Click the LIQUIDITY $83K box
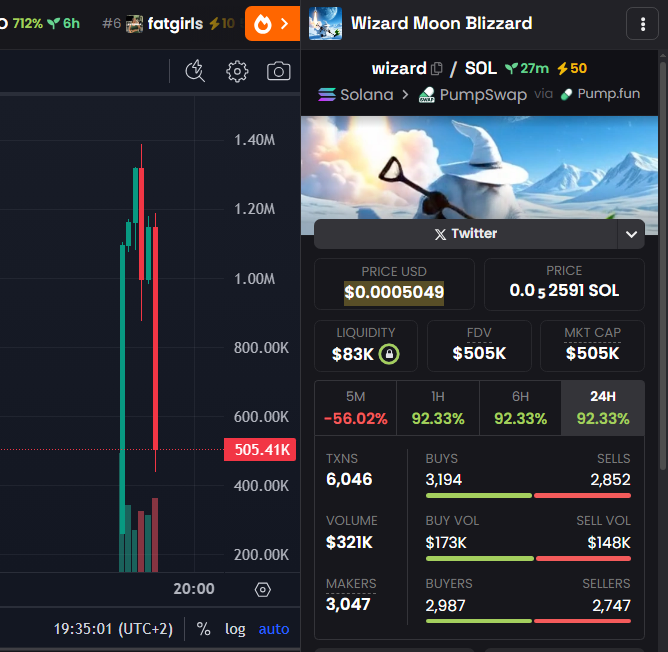The width and height of the screenshot is (668, 652). 366,346
